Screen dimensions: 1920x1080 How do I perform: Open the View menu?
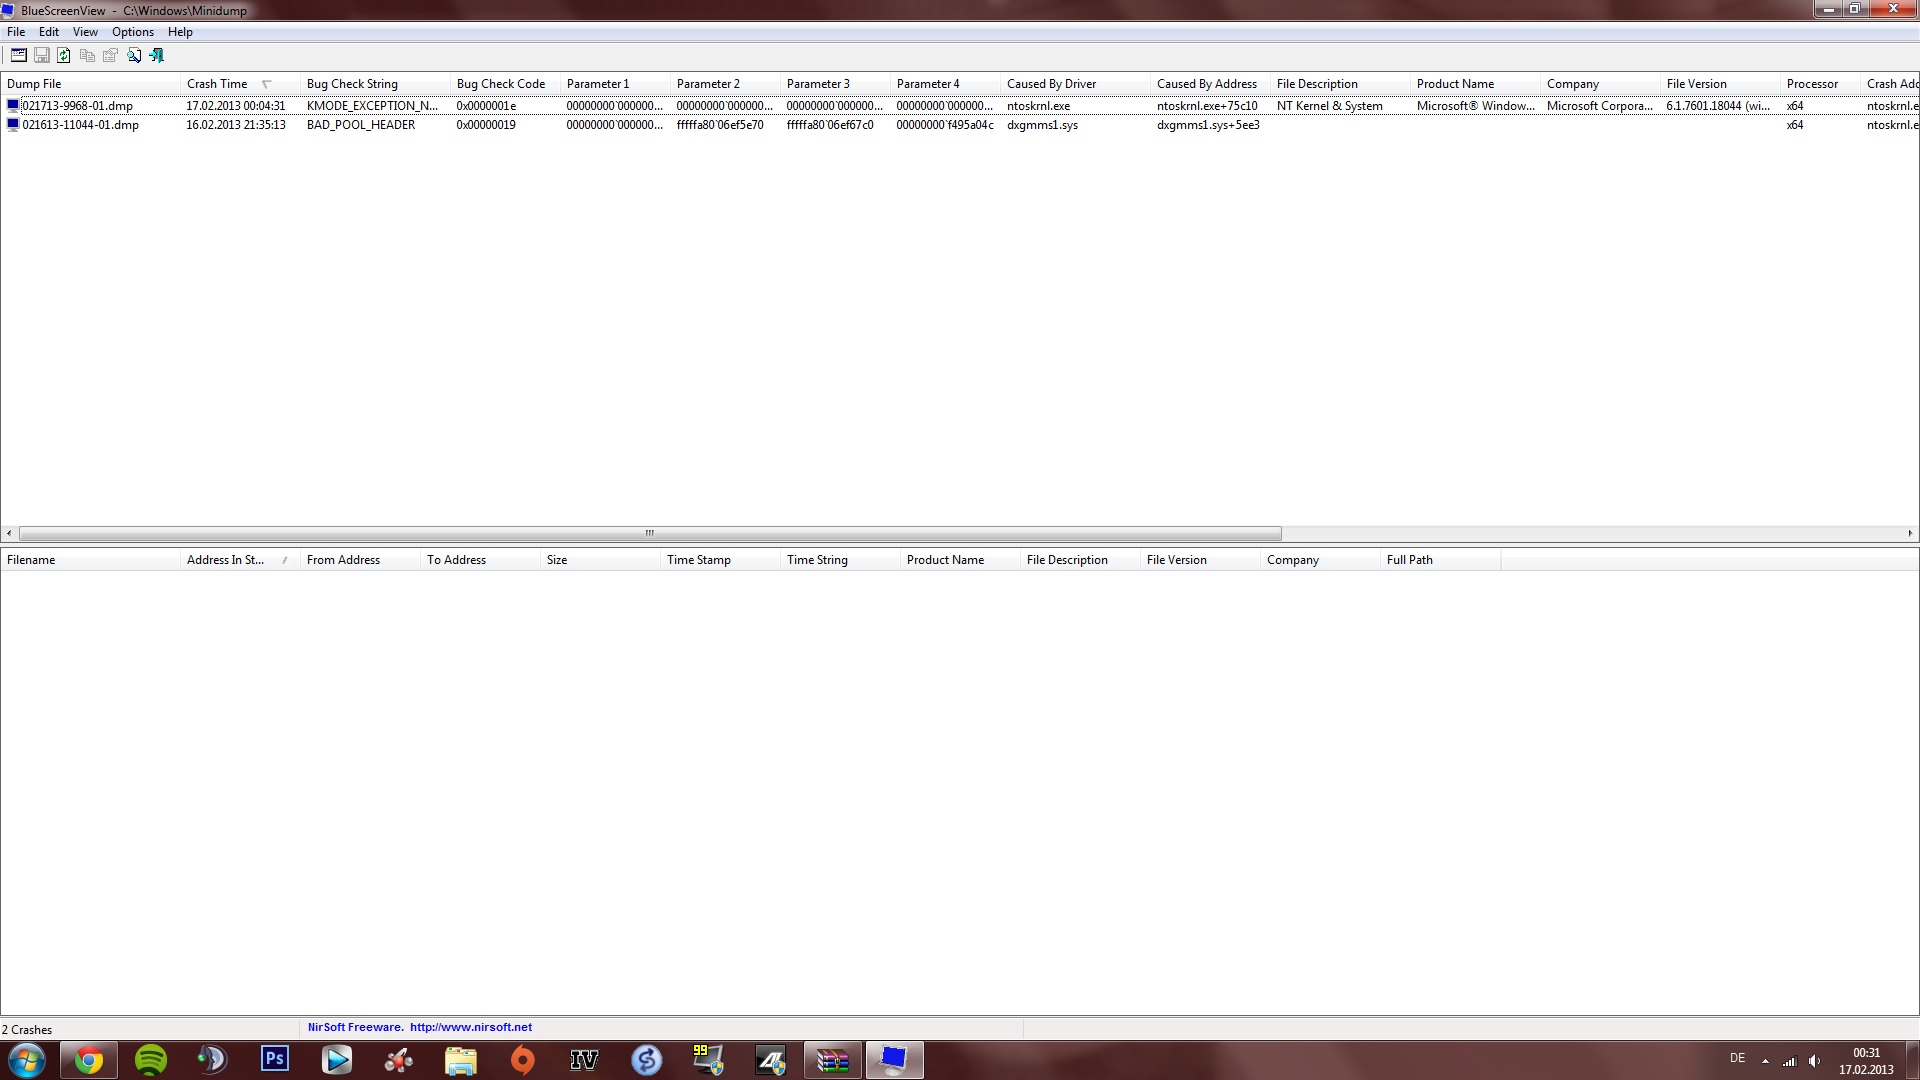[x=85, y=32]
